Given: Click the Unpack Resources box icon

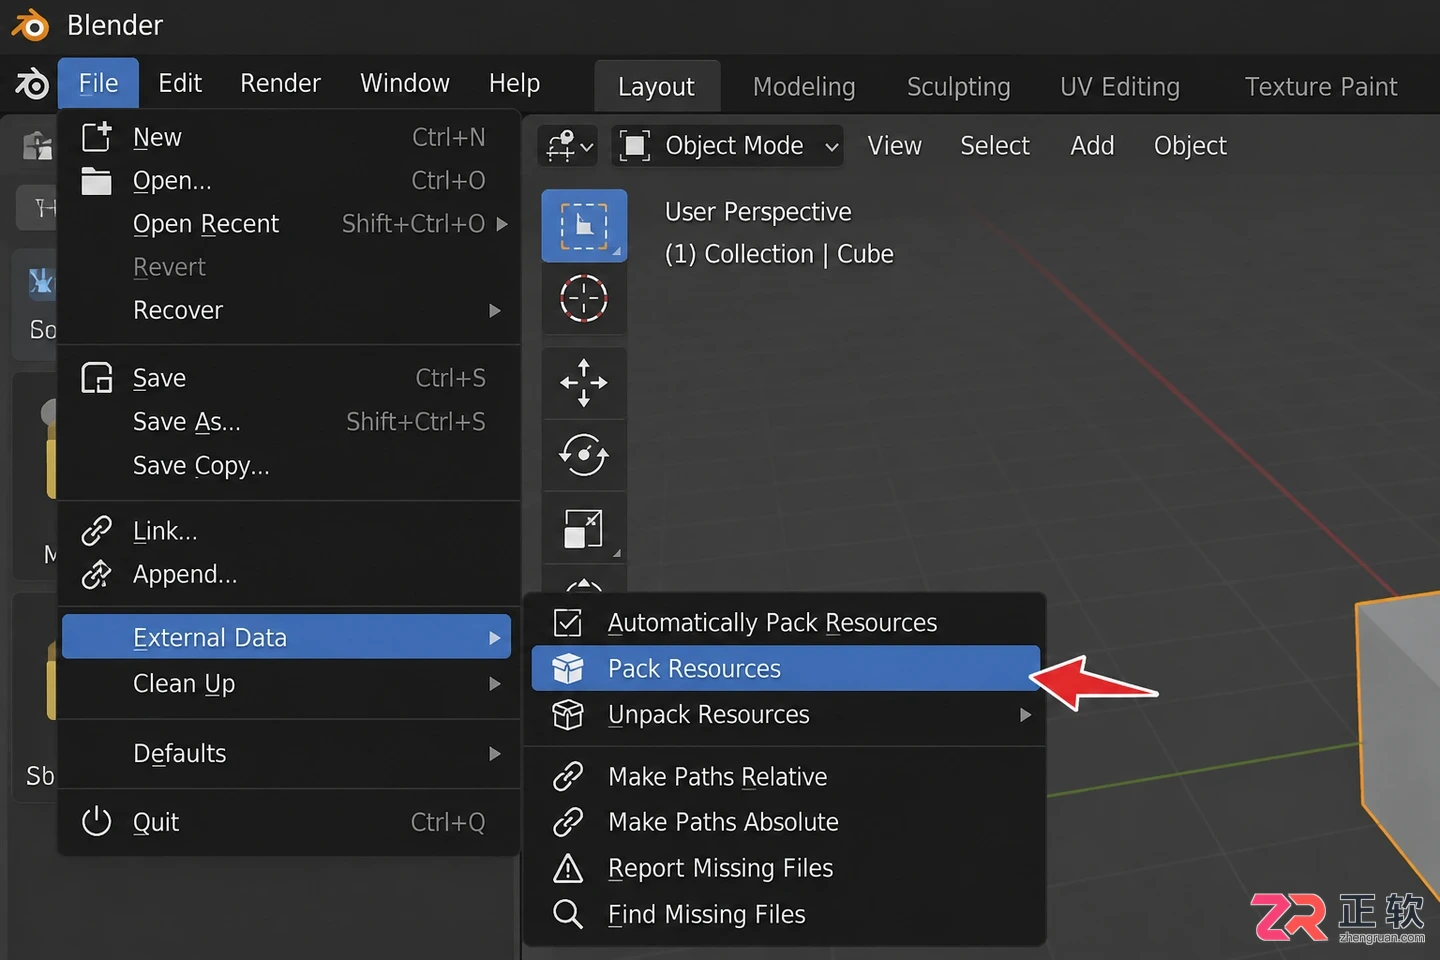Looking at the screenshot, I should click(568, 715).
